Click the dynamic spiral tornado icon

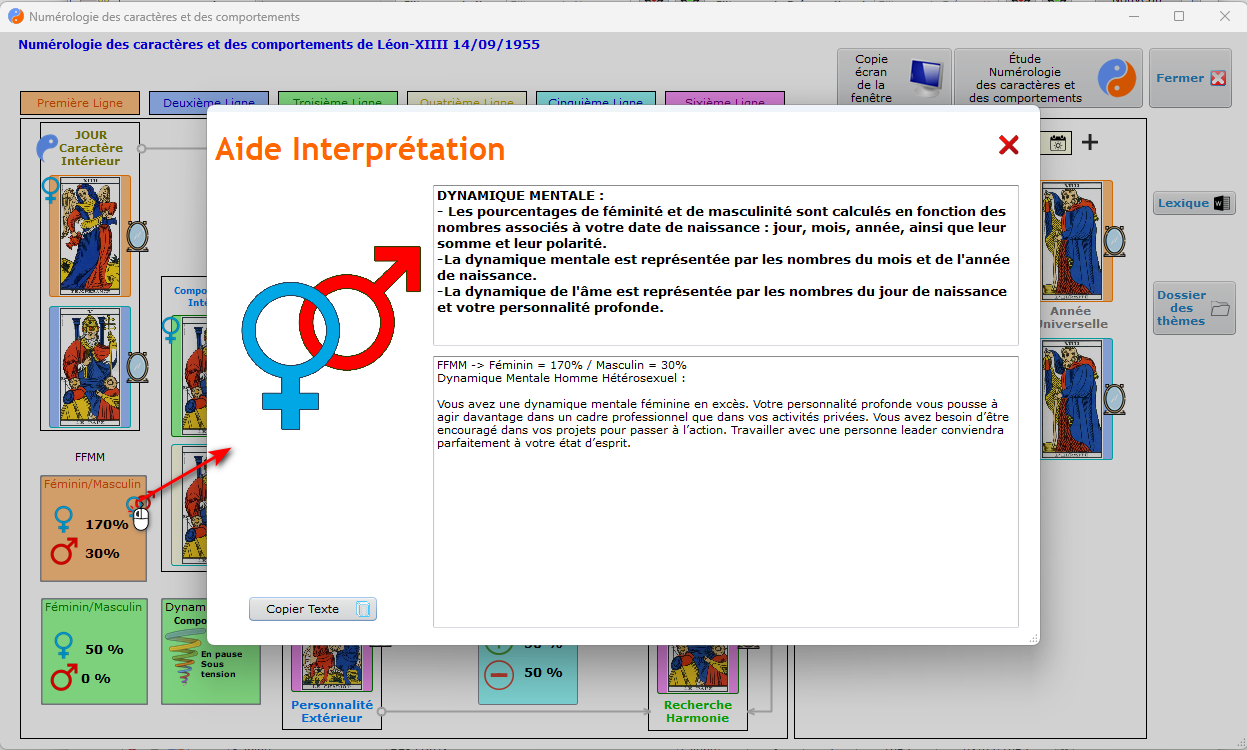(x=182, y=660)
